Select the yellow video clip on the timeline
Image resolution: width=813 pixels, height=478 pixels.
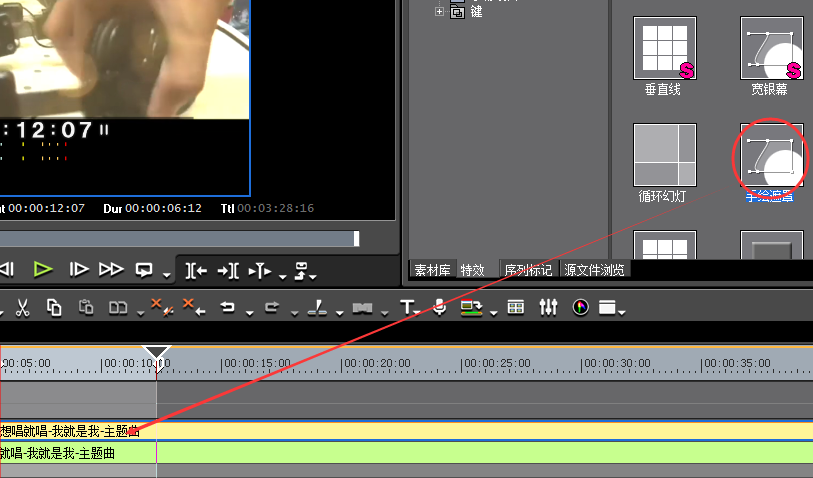coord(406,431)
